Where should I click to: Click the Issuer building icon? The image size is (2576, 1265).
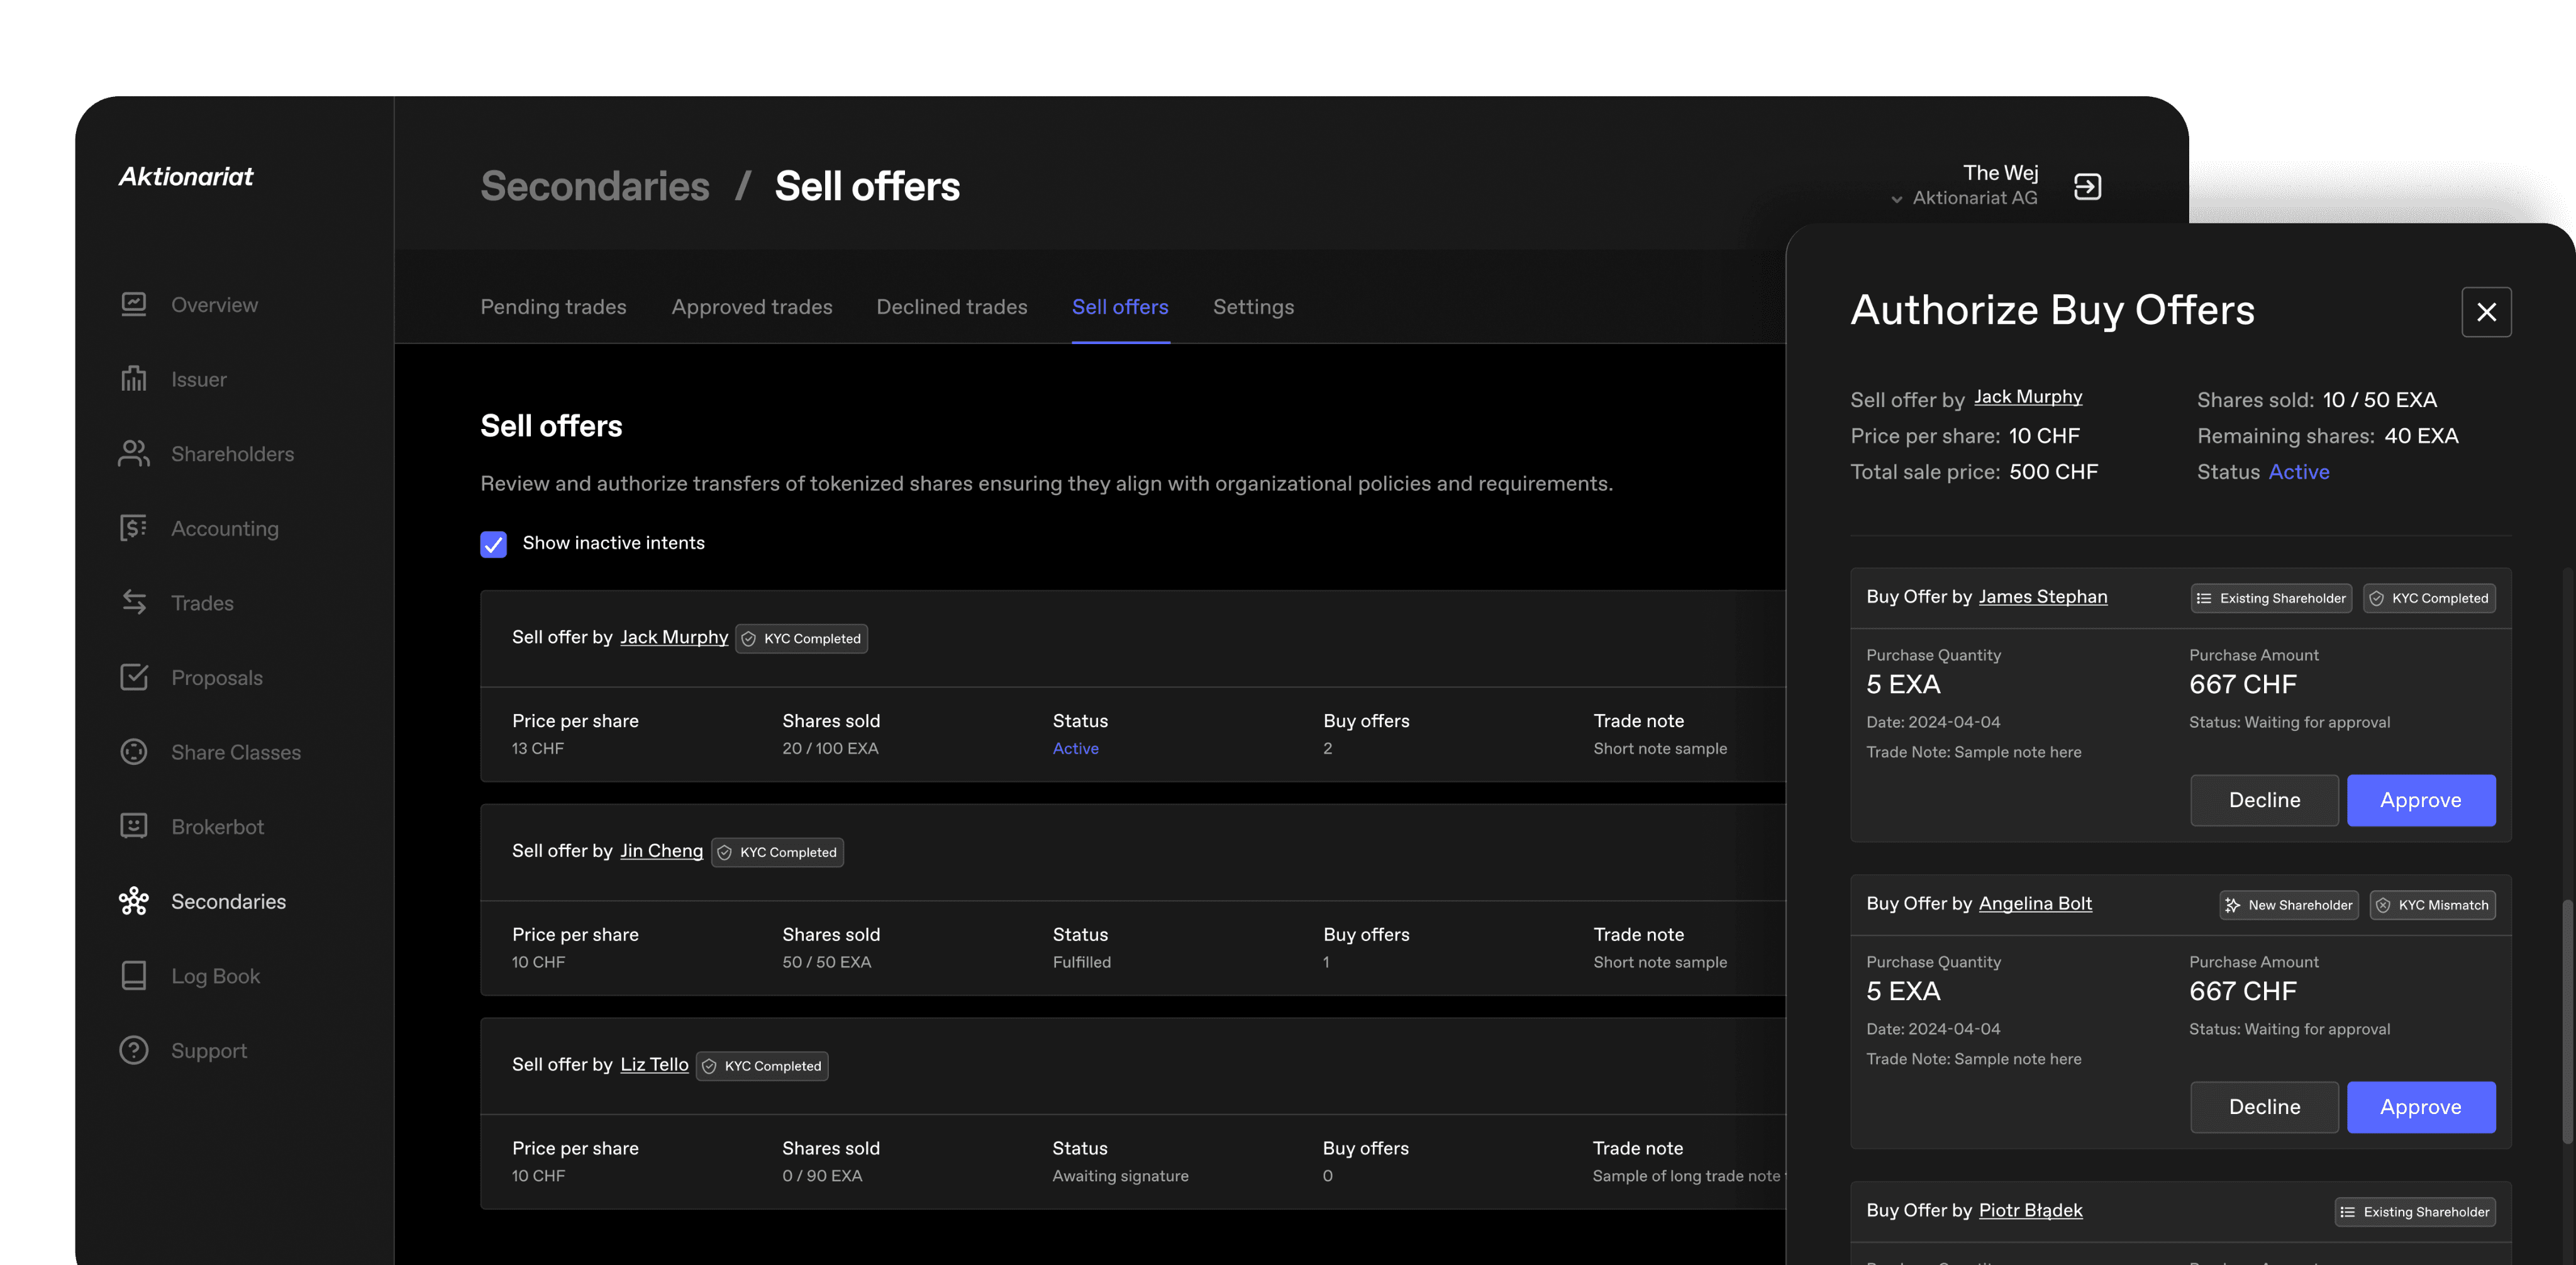[x=134, y=379]
